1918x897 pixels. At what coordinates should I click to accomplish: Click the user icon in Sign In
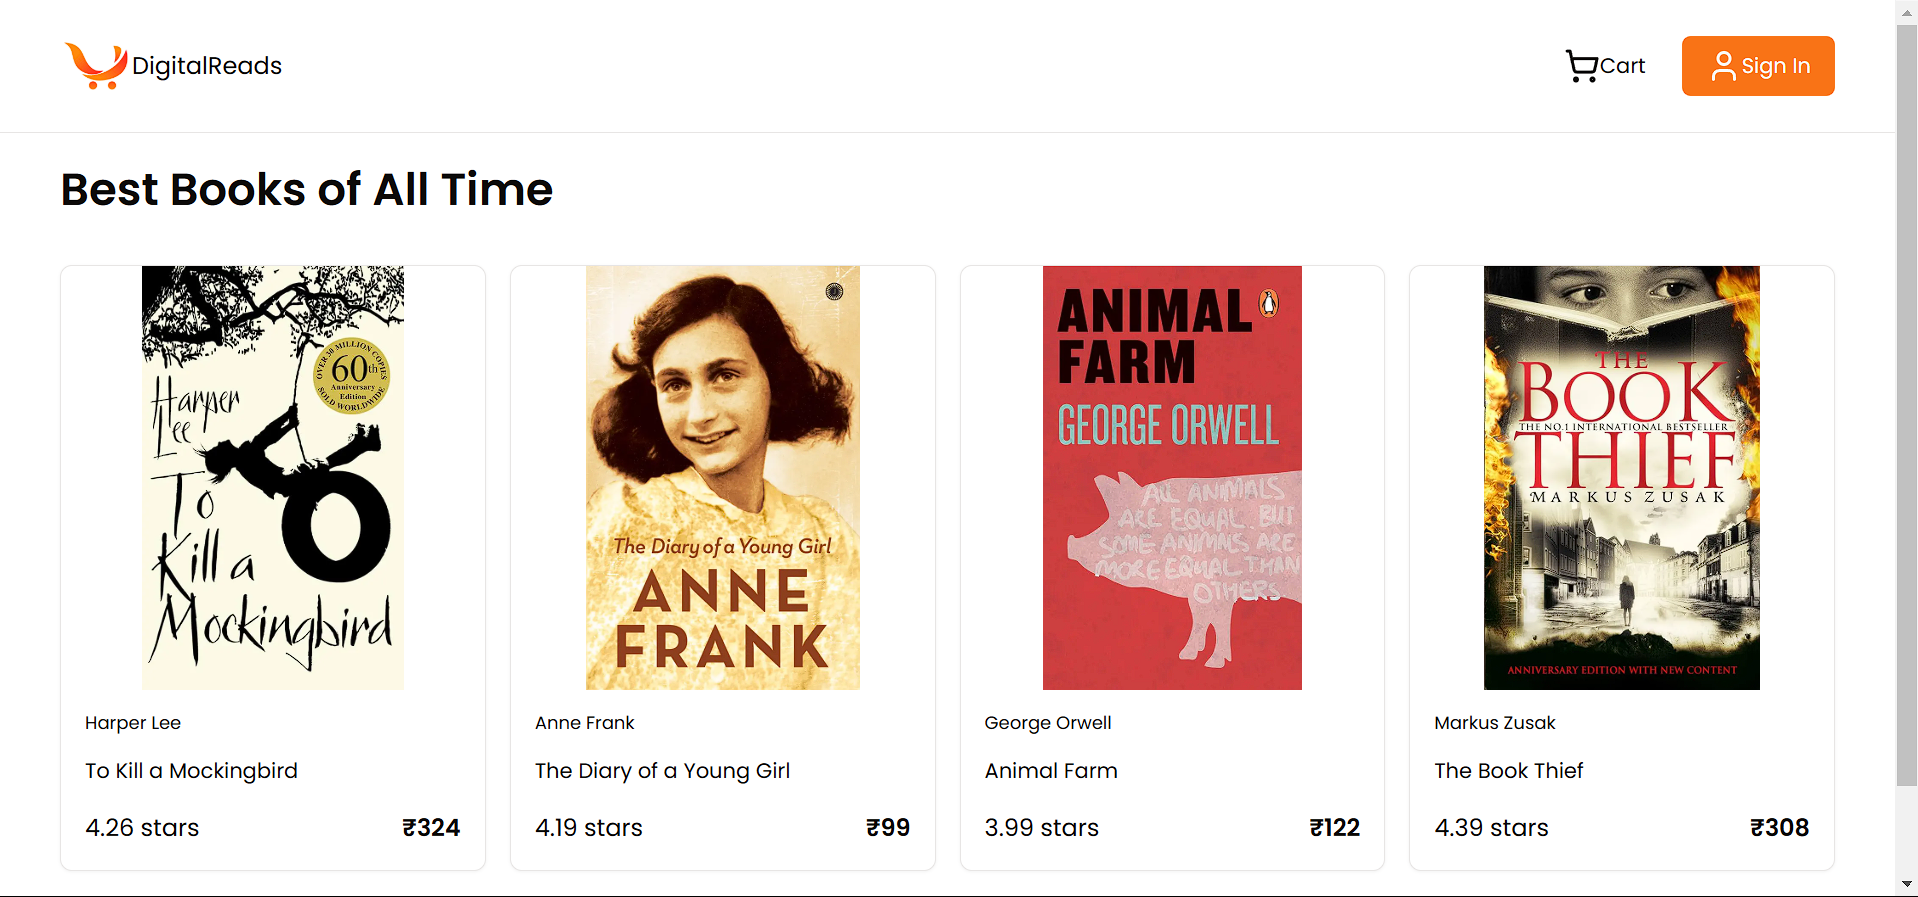tap(1723, 66)
